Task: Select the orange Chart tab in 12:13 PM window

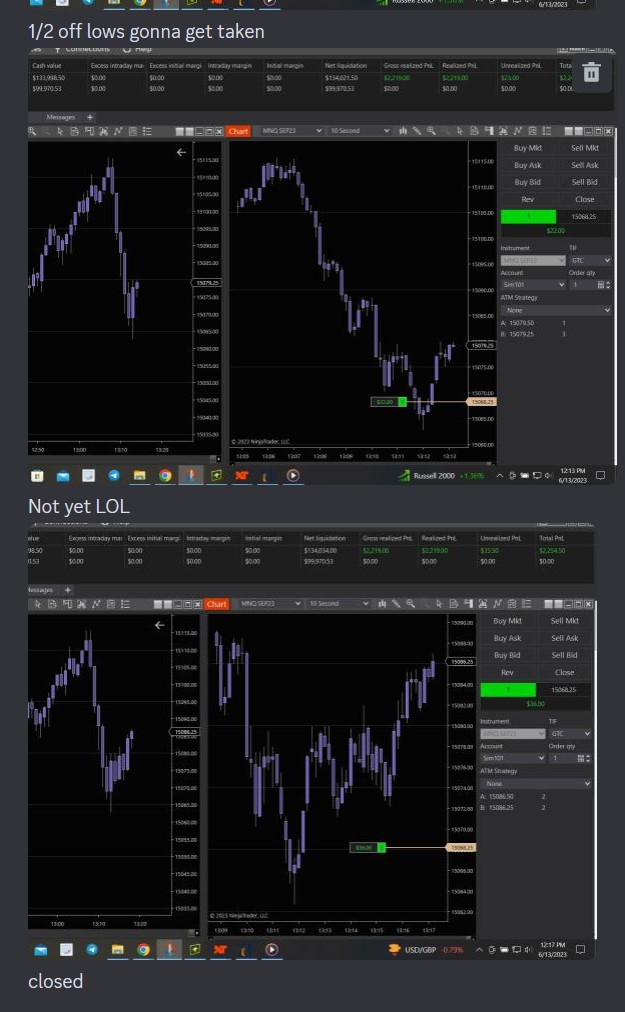Action: click(238, 131)
